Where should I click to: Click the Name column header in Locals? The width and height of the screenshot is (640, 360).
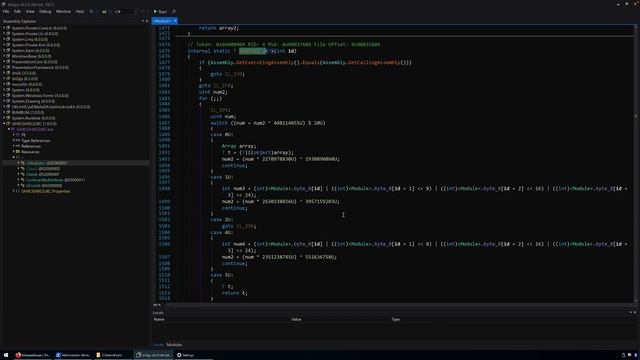[x=159, y=319]
